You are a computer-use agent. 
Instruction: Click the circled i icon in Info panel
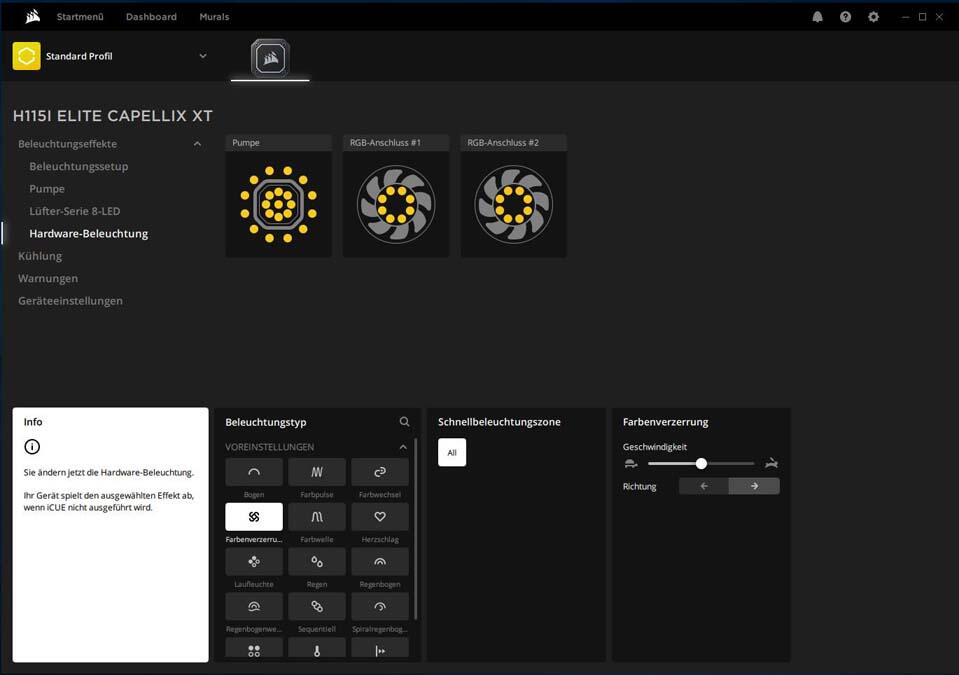coord(32,447)
